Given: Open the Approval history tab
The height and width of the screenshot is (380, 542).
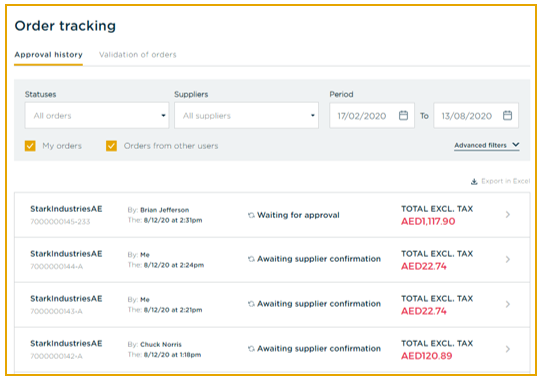Looking at the screenshot, I should tap(48, 55).
